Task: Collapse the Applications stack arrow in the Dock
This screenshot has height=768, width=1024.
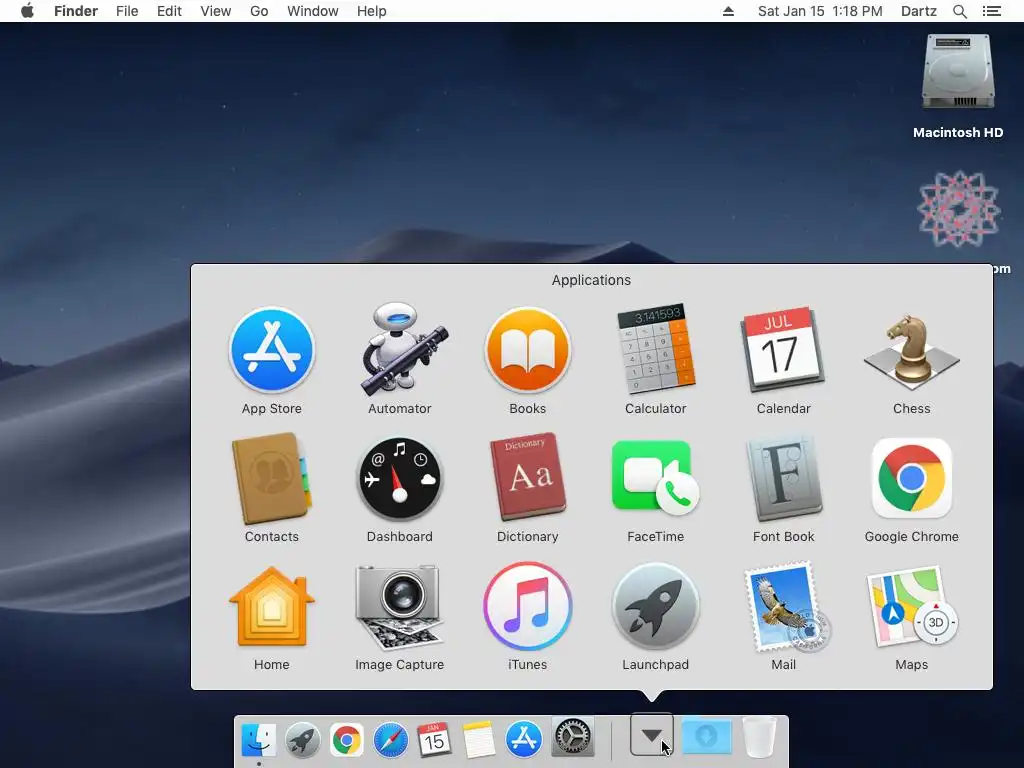Action: coord(651,735)
